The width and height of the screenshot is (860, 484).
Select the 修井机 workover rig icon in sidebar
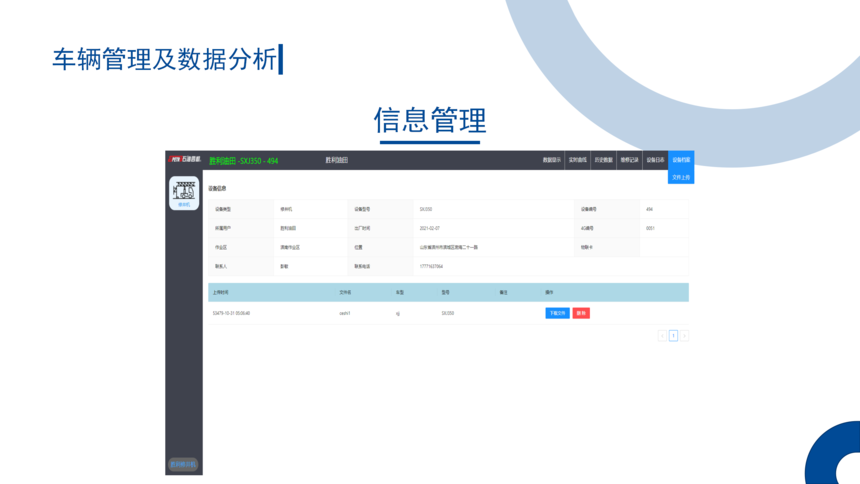(184, 193)
